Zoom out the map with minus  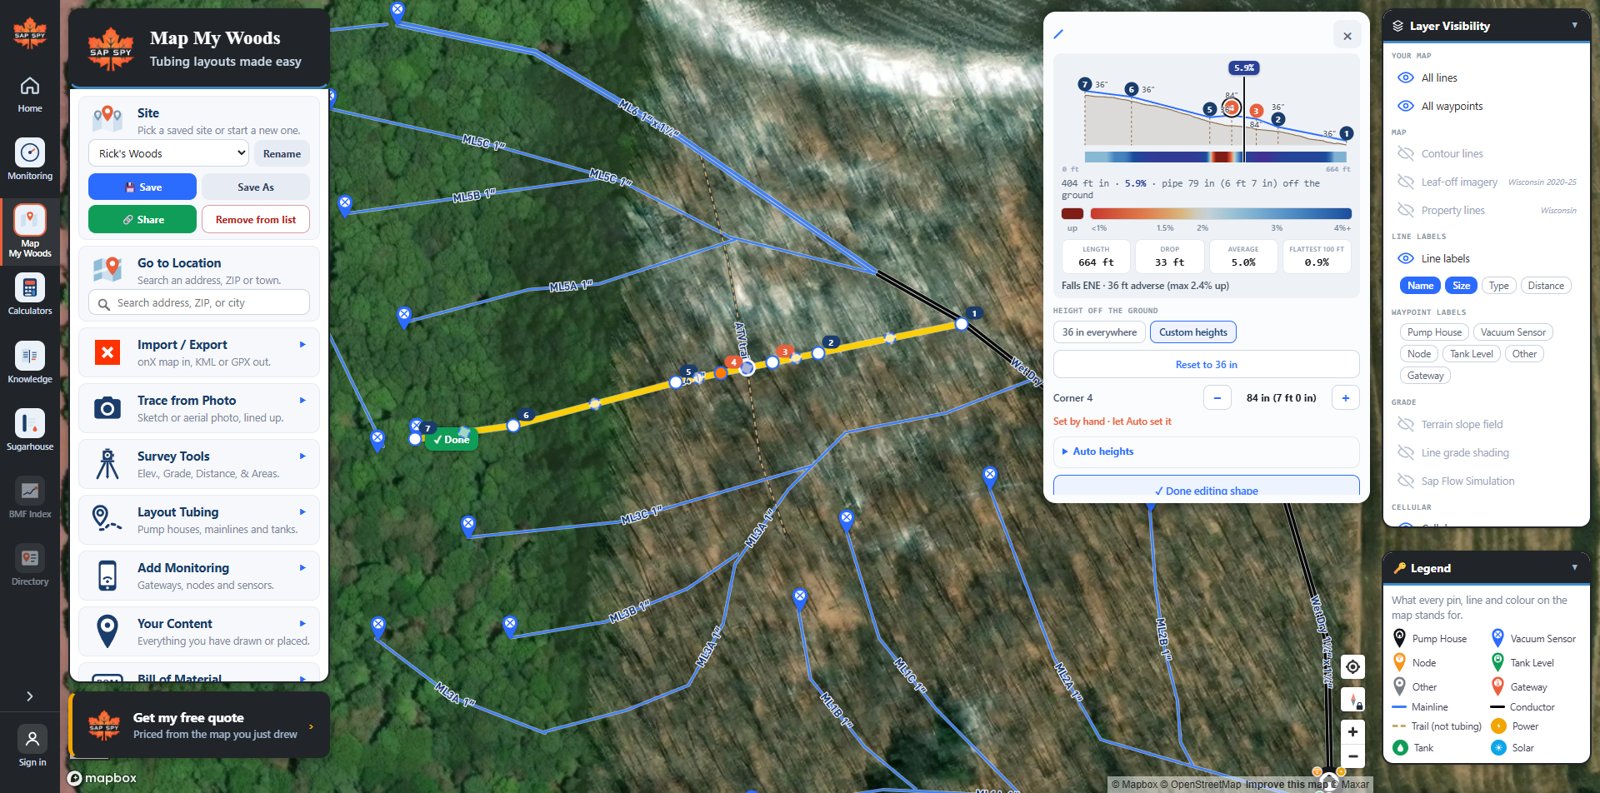click(x=1353, y=756)
